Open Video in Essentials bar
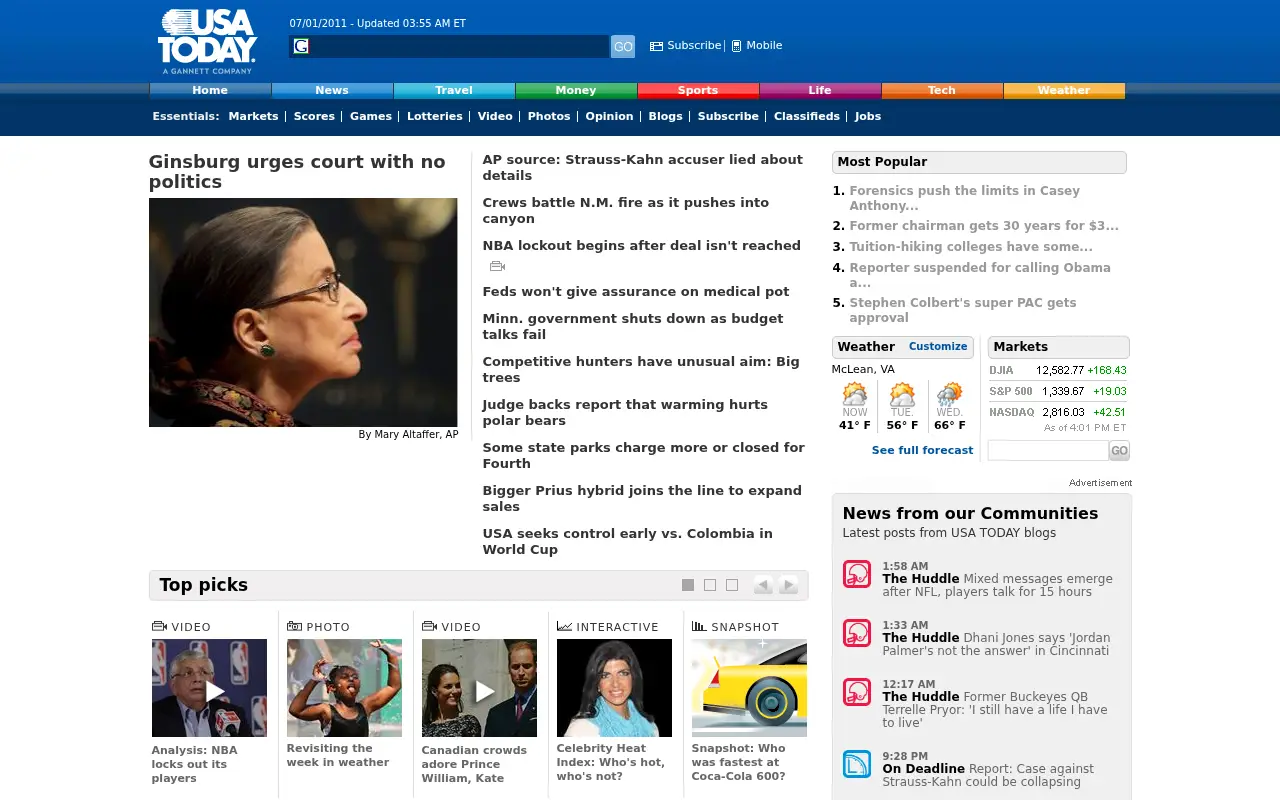The height and width of the screenshot is (800, 1280). tap(495, 116)
